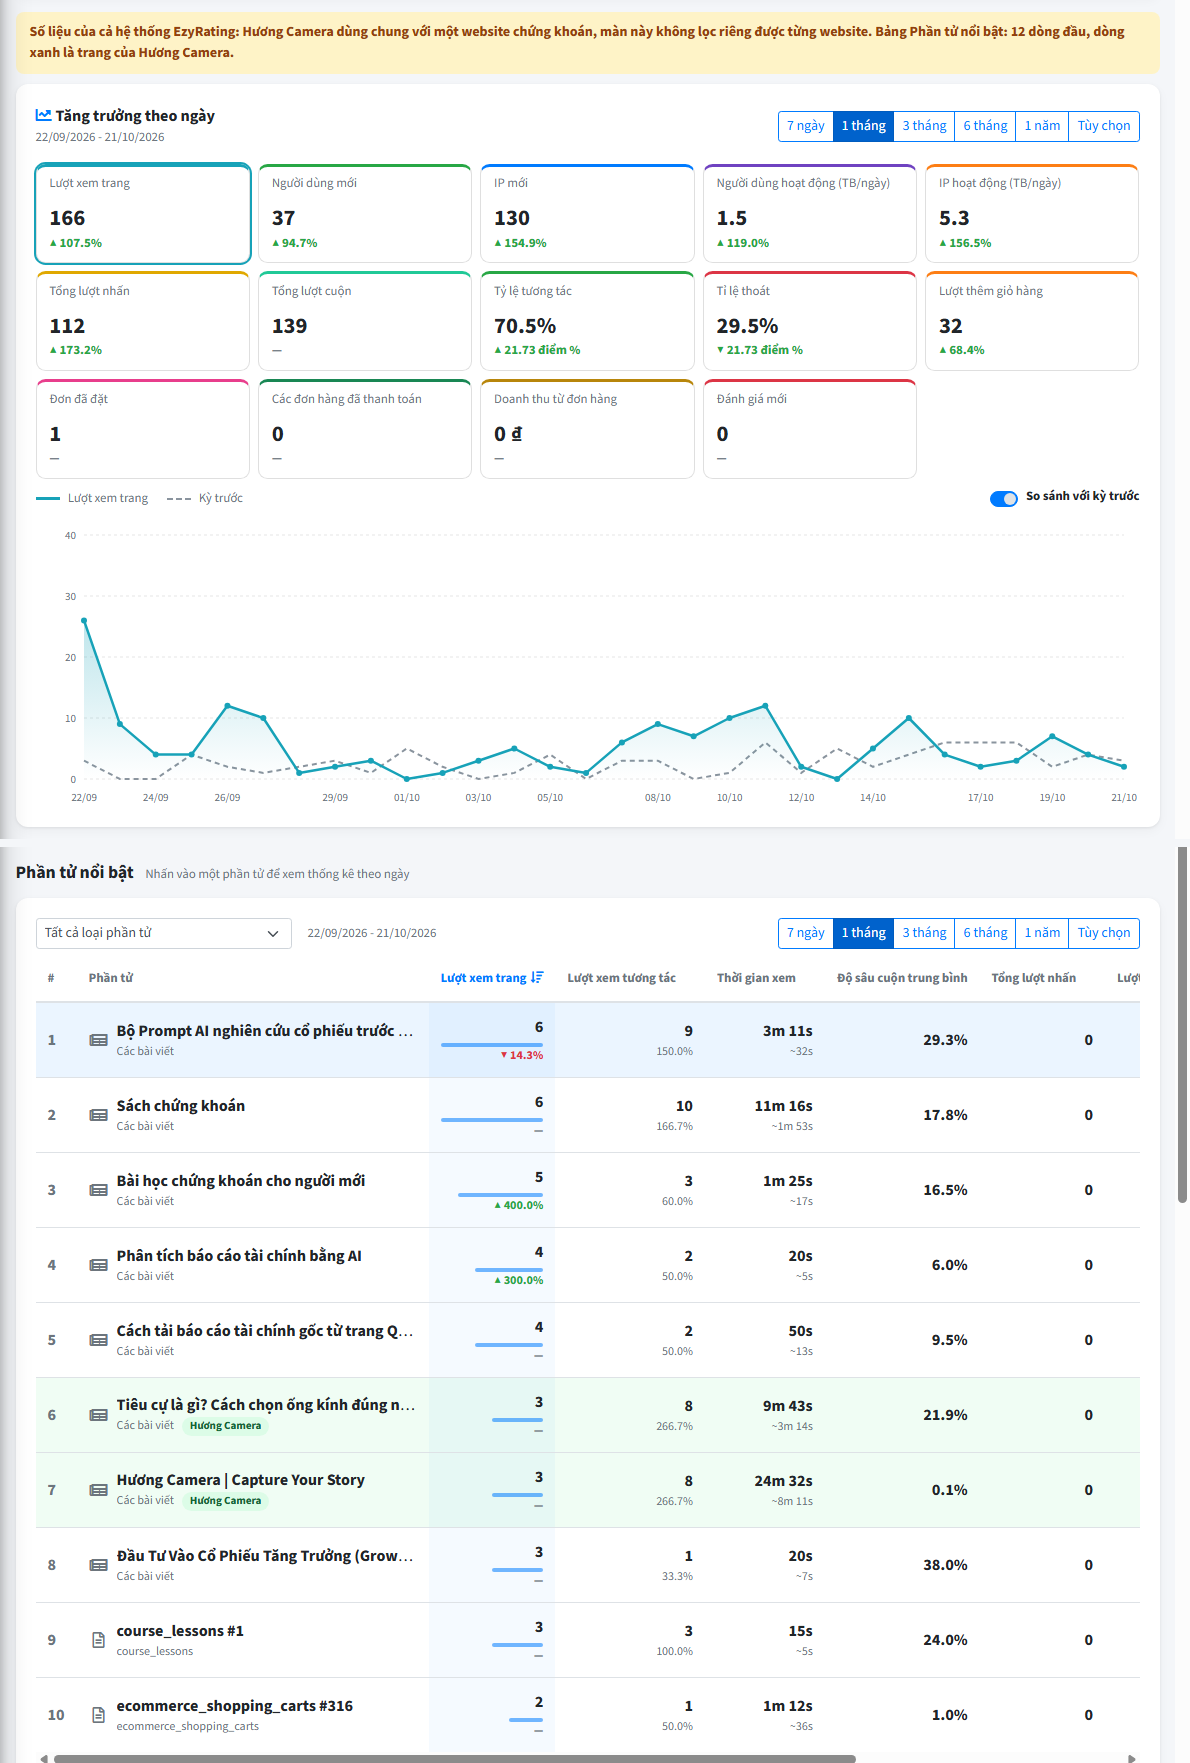
Task: Select the Đơn đã đặt metric card
Action: tap(143, 429)
